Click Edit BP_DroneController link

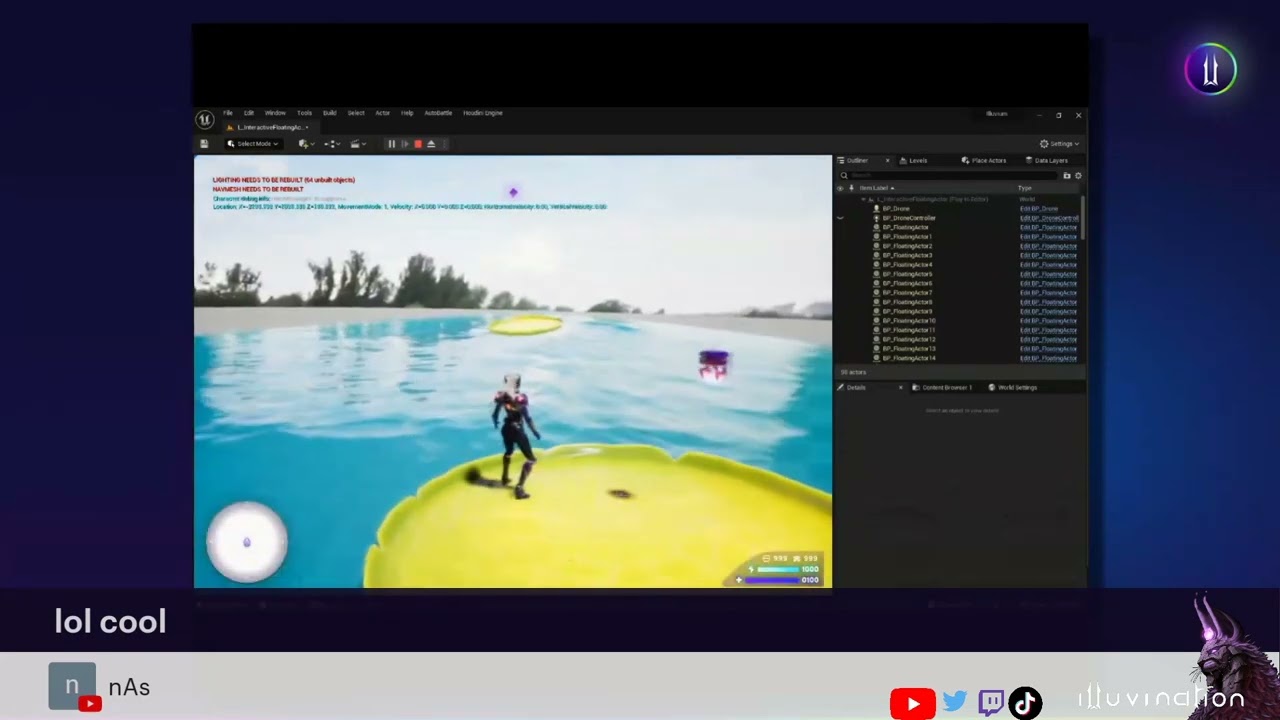1049,218
